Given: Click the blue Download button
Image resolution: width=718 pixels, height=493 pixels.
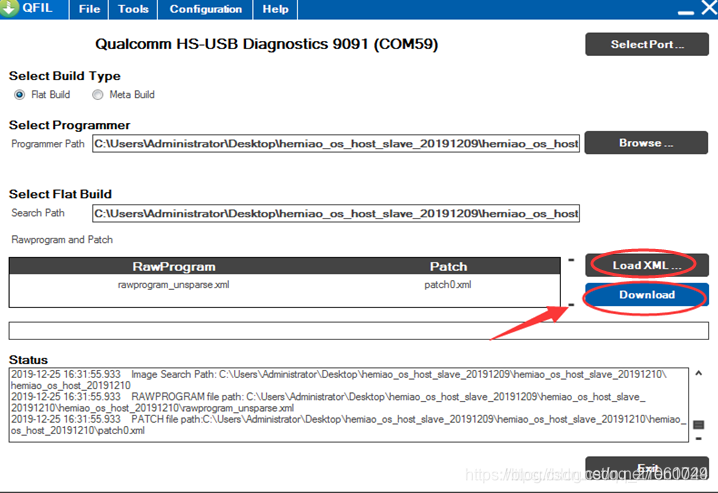Looking at the screenshot, I should (647, 295).
